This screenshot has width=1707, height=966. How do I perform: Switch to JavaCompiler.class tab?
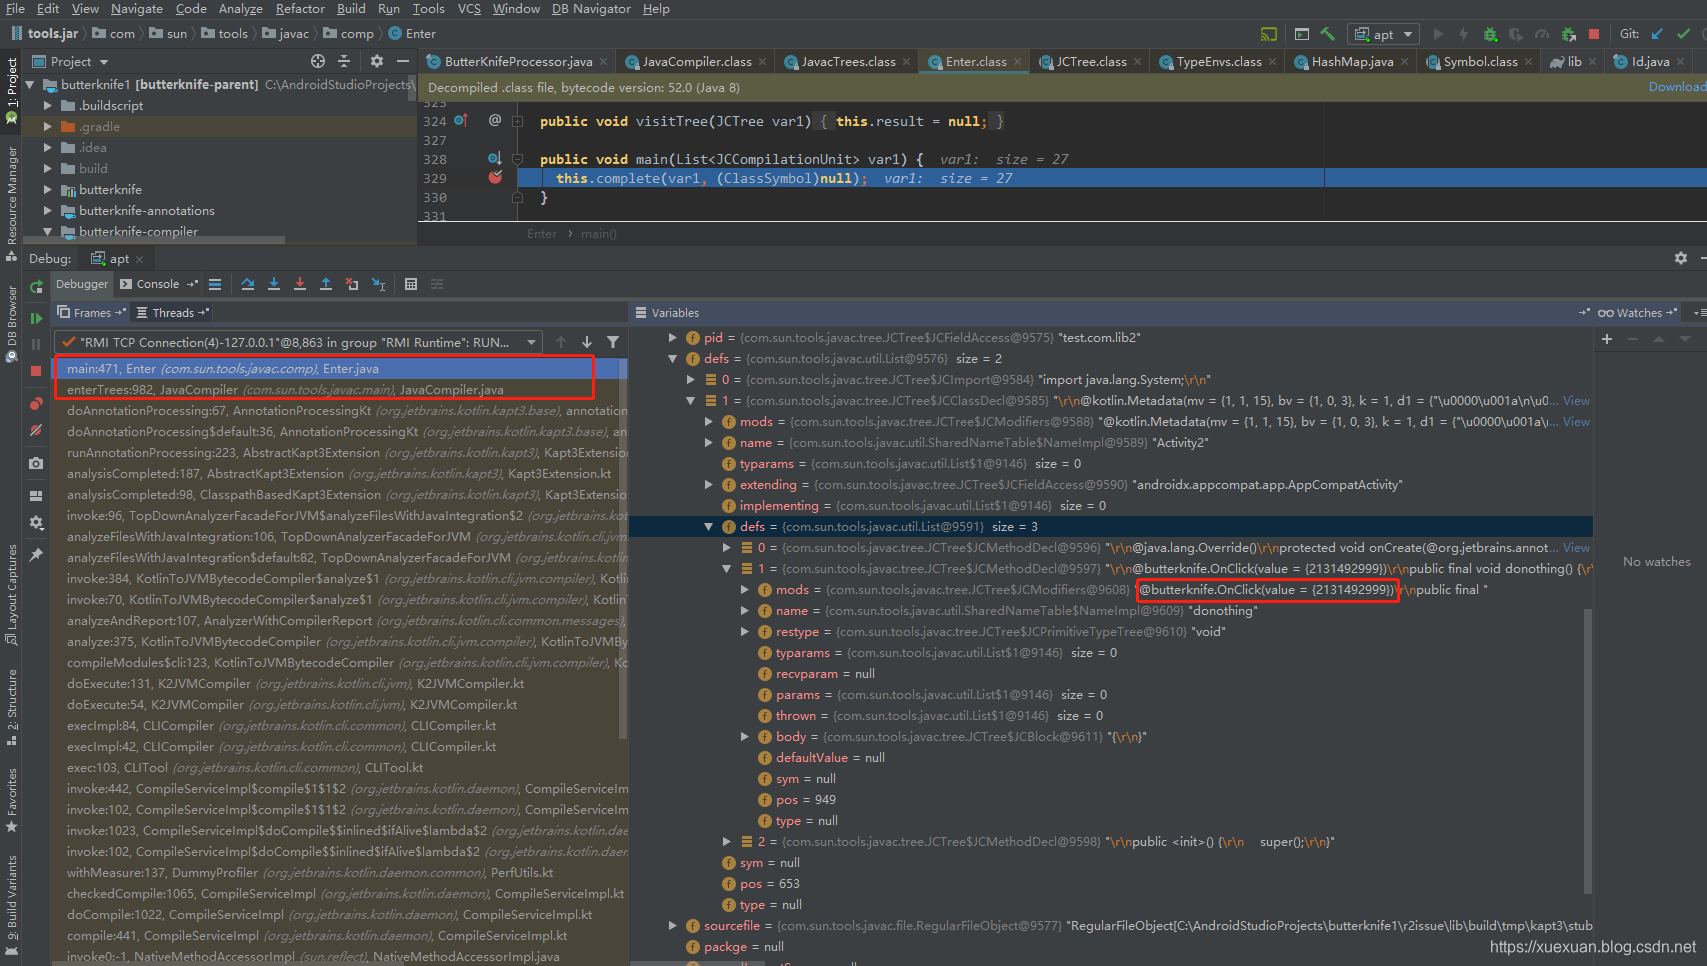696,61
